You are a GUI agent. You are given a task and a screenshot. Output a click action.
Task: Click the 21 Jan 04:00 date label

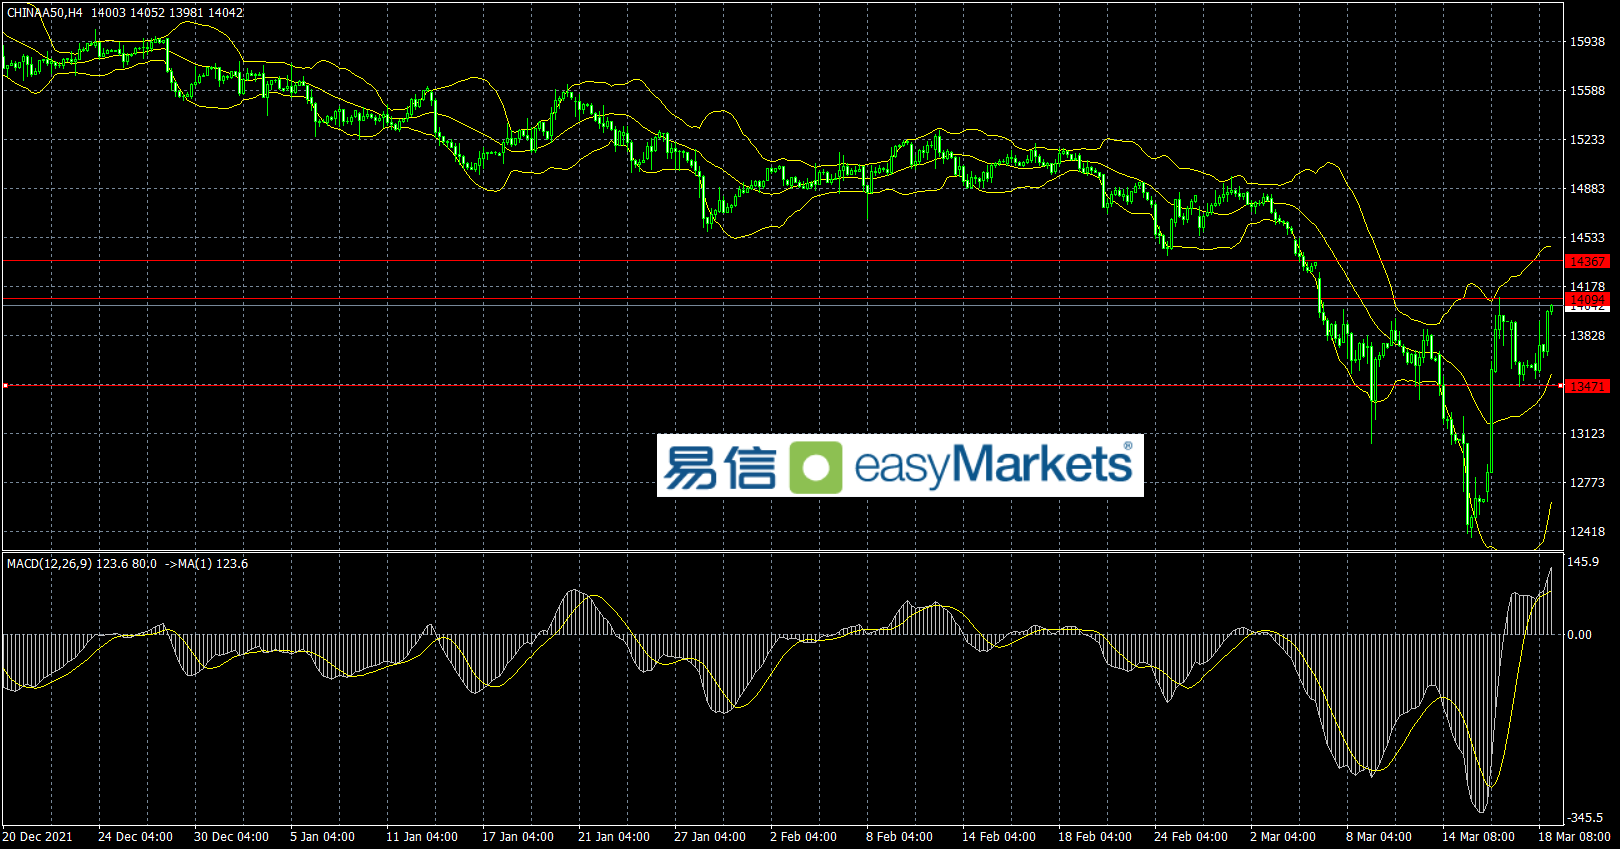coord(614,837)
